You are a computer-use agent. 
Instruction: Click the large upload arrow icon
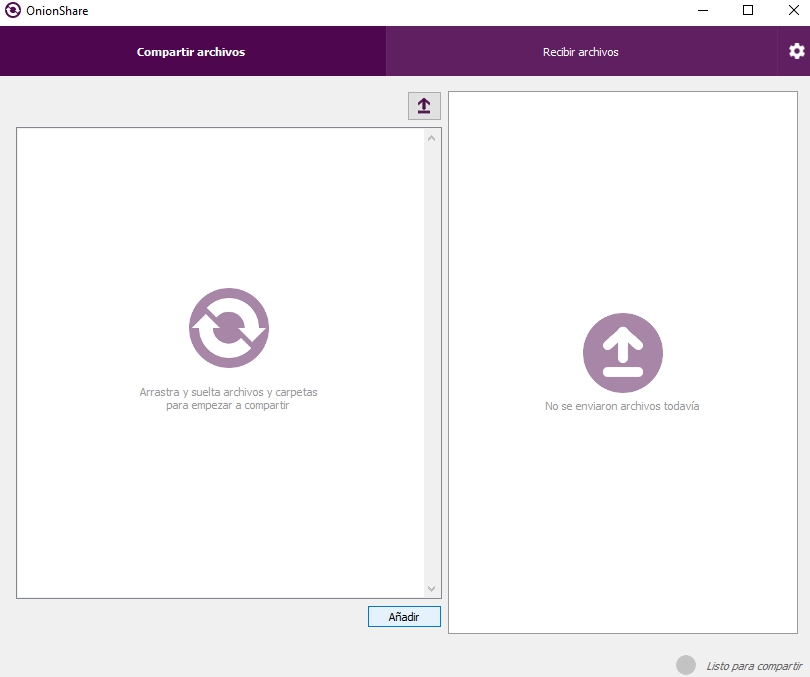click(x=622, y=352)
